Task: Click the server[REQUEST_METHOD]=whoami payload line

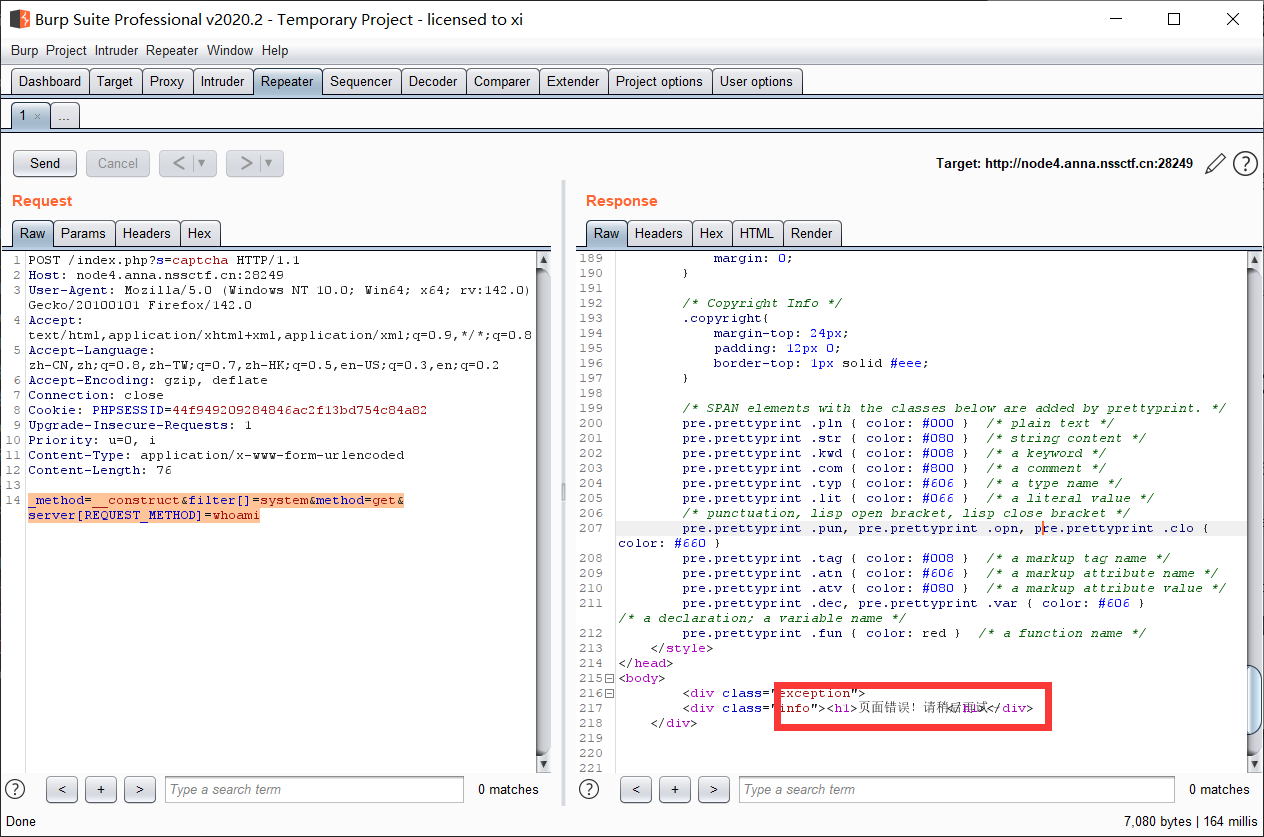Action: [x=144, y=515]
